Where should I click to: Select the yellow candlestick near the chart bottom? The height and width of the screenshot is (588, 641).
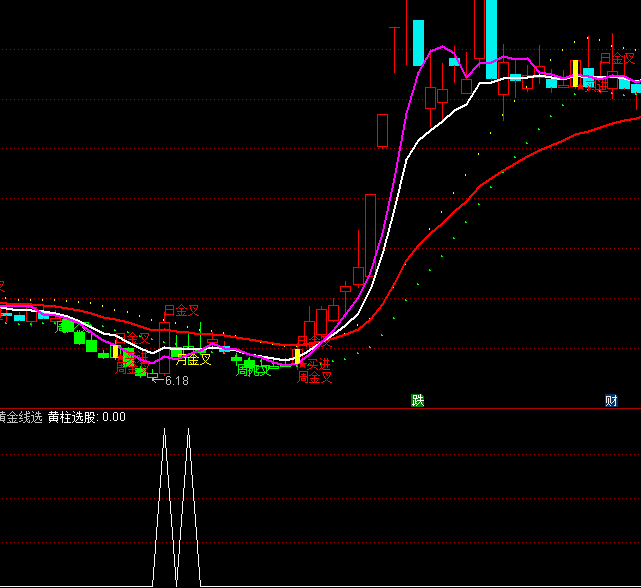pos(297,355)
